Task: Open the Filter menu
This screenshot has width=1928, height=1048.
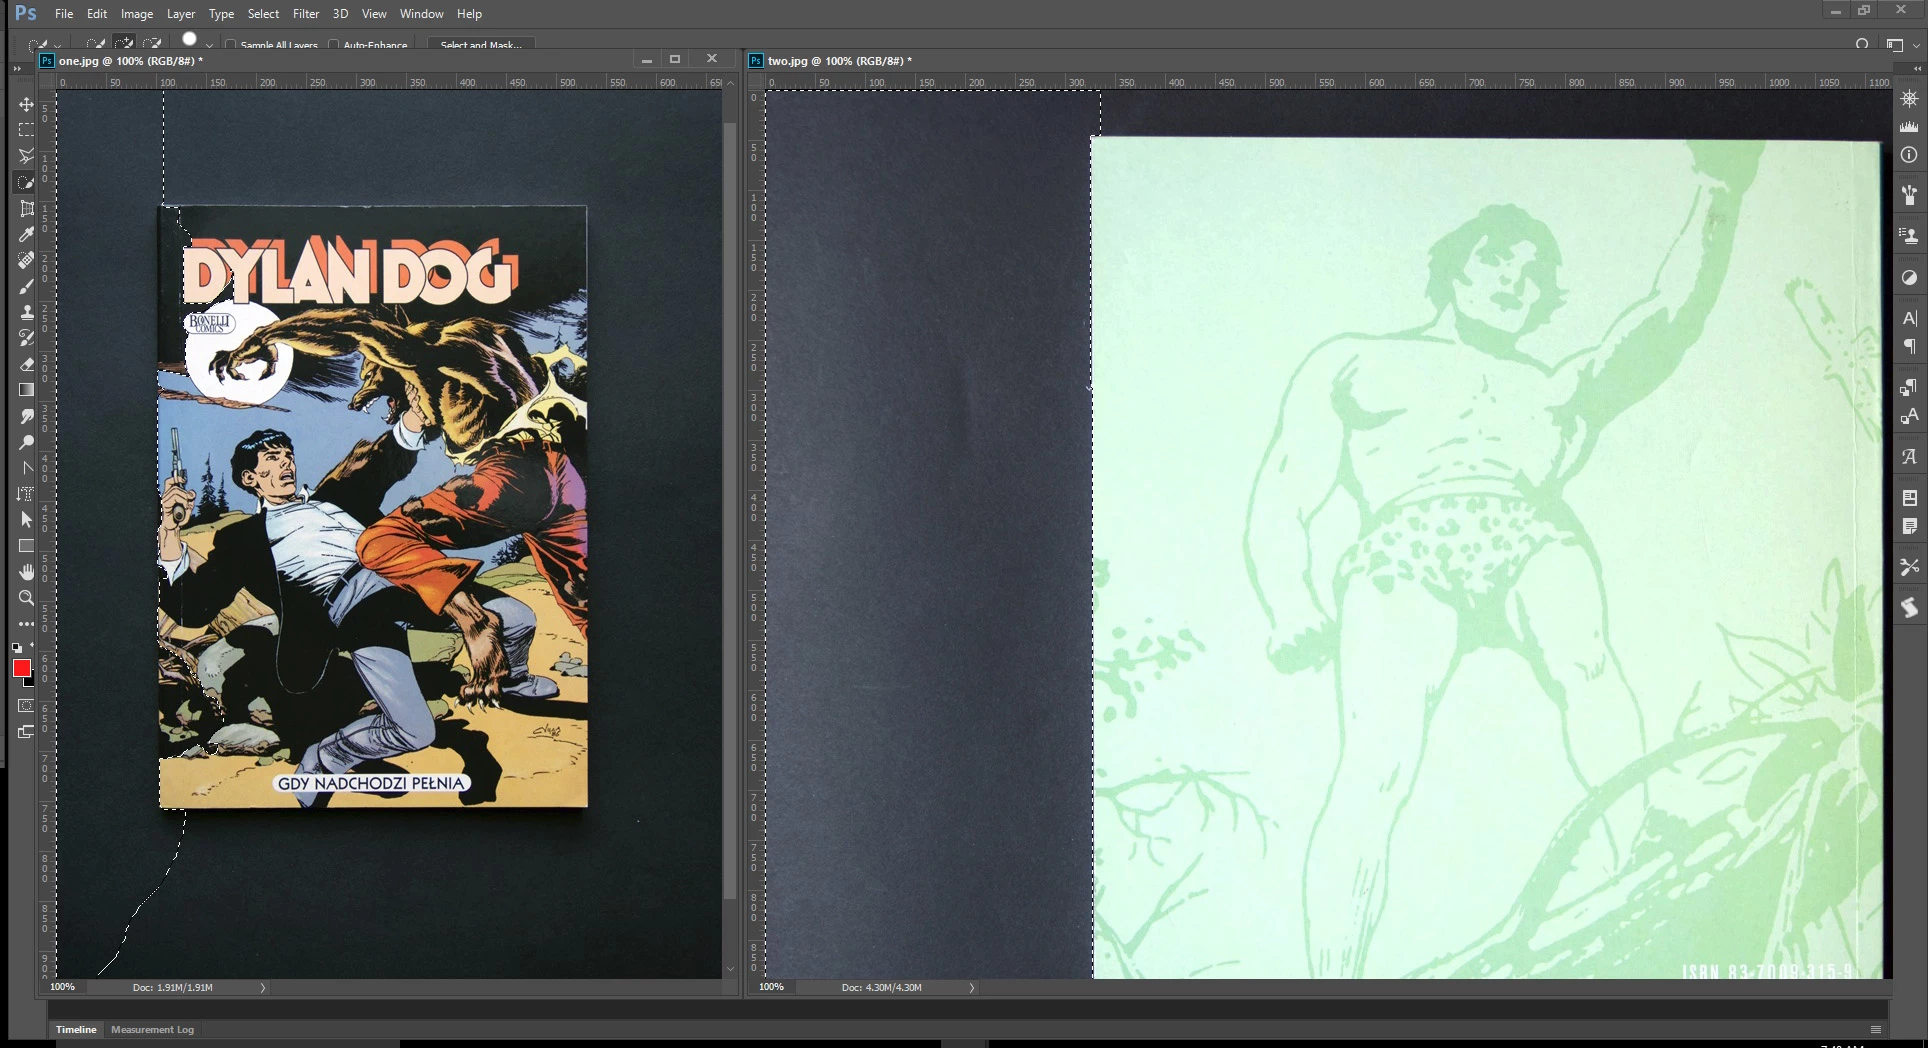Action: click(306, 14)
